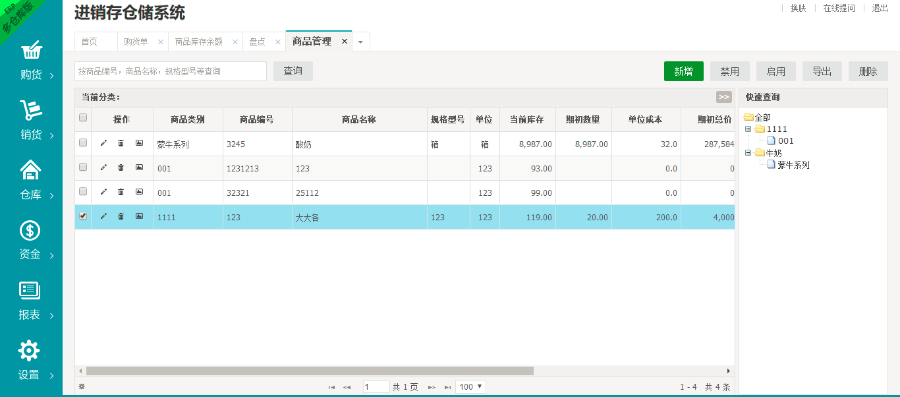Focus the product search input field

(x=170, y=71)
